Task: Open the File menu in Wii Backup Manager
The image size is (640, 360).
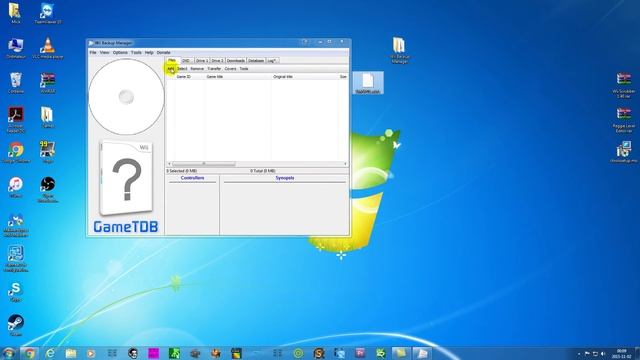Action: point(93,53)
